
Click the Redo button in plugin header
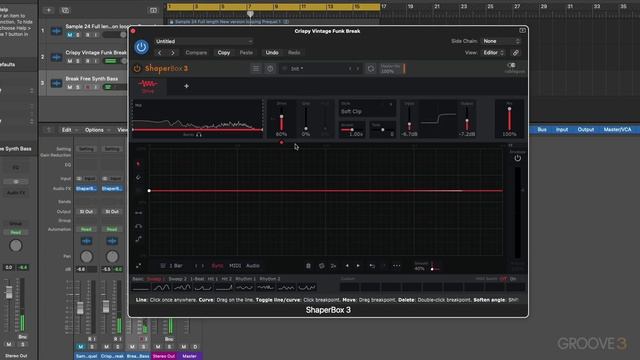point(294,53)
